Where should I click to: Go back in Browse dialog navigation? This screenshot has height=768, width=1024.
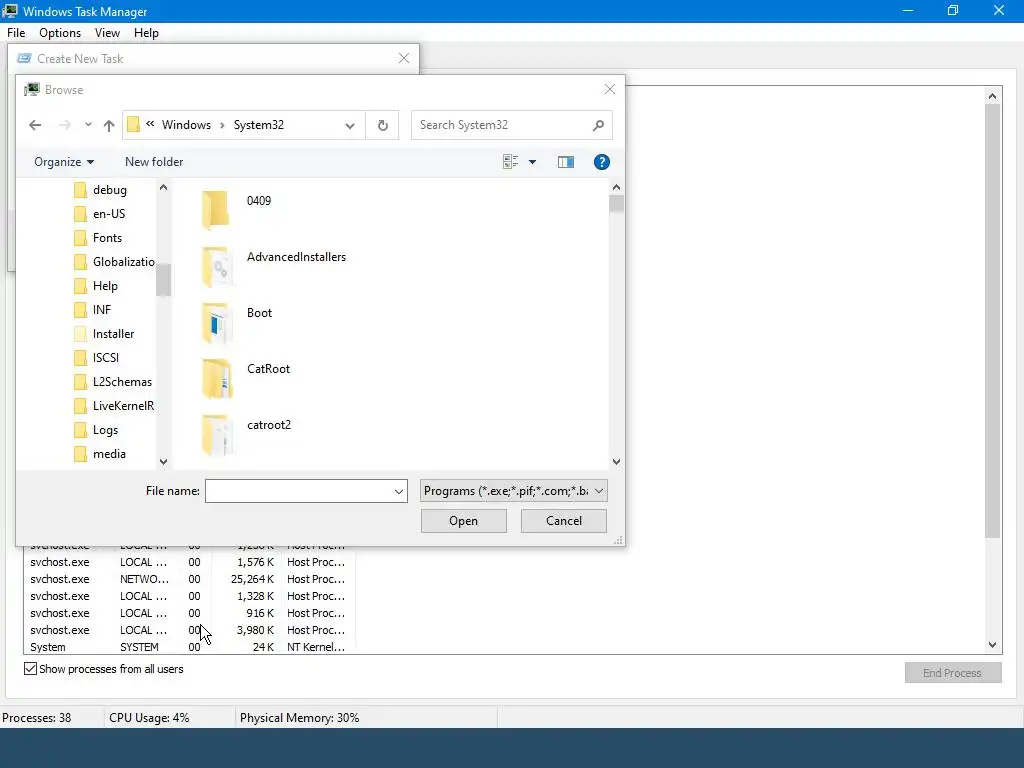click(35, 125)
